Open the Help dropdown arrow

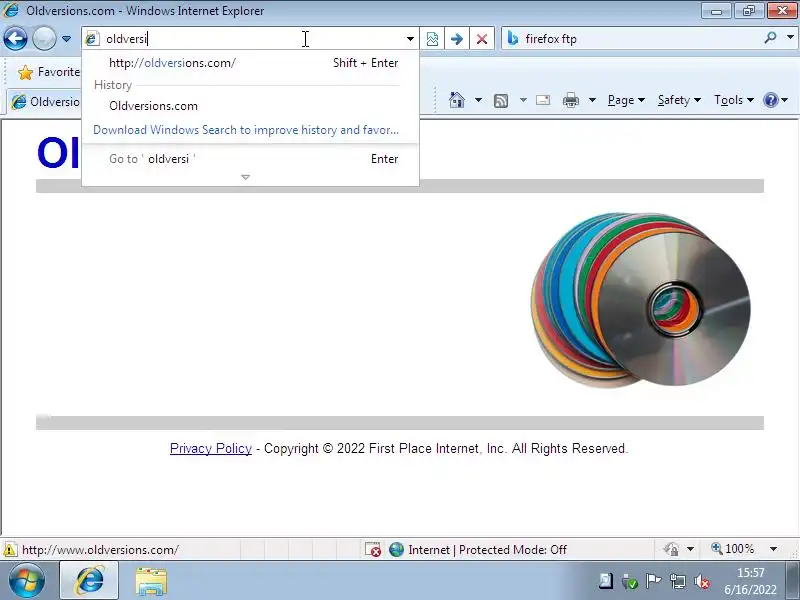pos(785,100)
